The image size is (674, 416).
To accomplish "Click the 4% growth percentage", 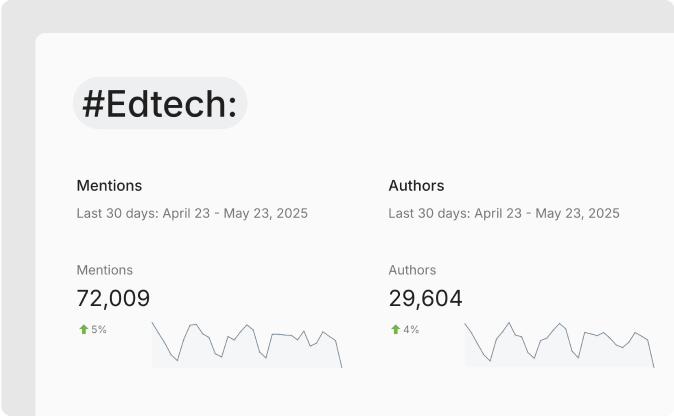I will [411, 329].
